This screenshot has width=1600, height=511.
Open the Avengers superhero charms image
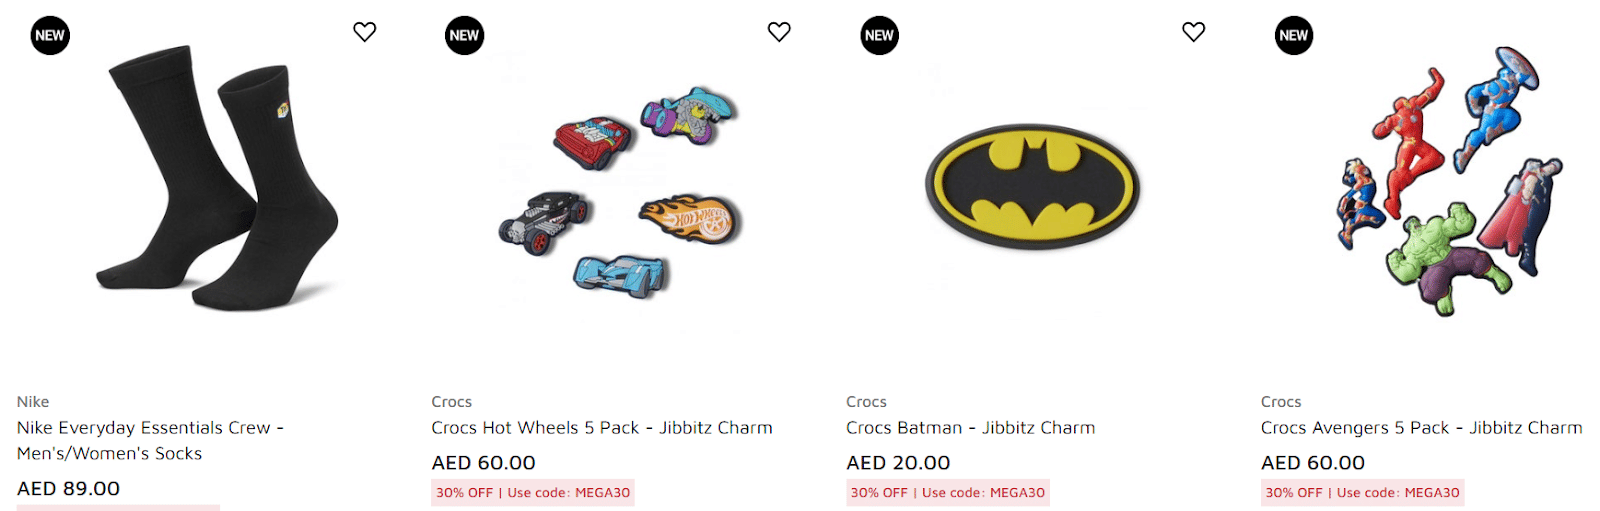pyautogui.click(x=1450, y=180)
